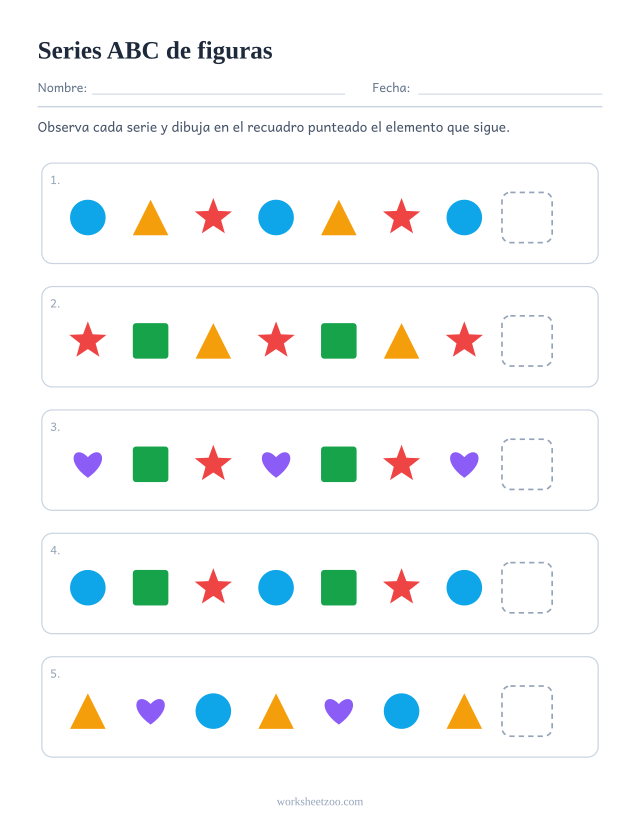Click the Series ABC de figuras title
This screenshot has height=829, width=640.
pos(155,51)
